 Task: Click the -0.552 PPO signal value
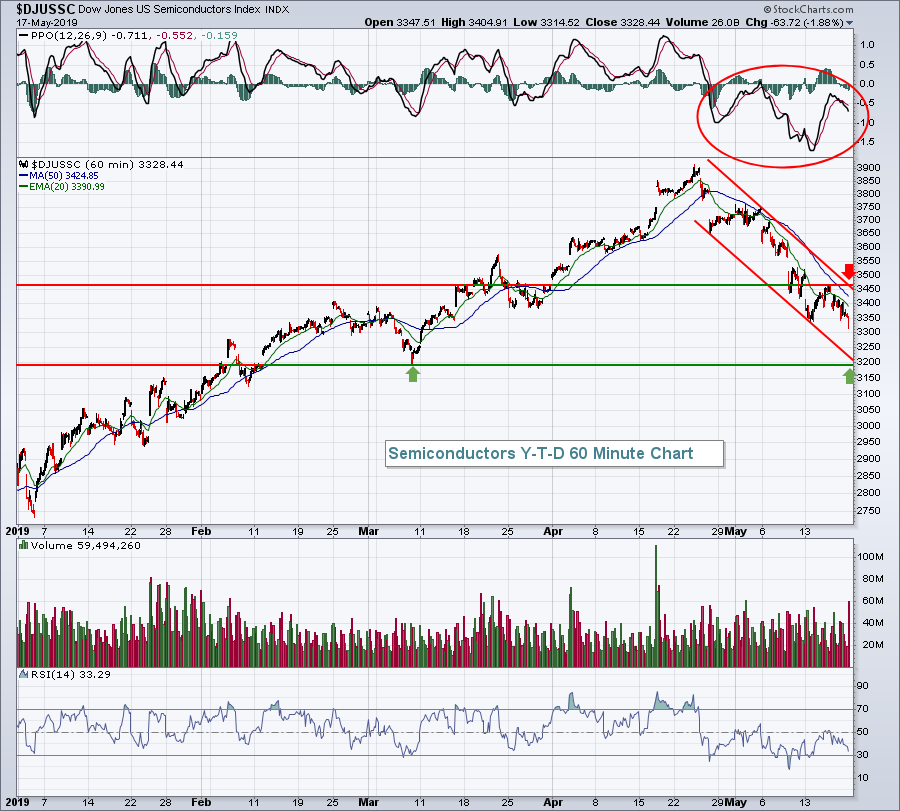coord(172,36)
